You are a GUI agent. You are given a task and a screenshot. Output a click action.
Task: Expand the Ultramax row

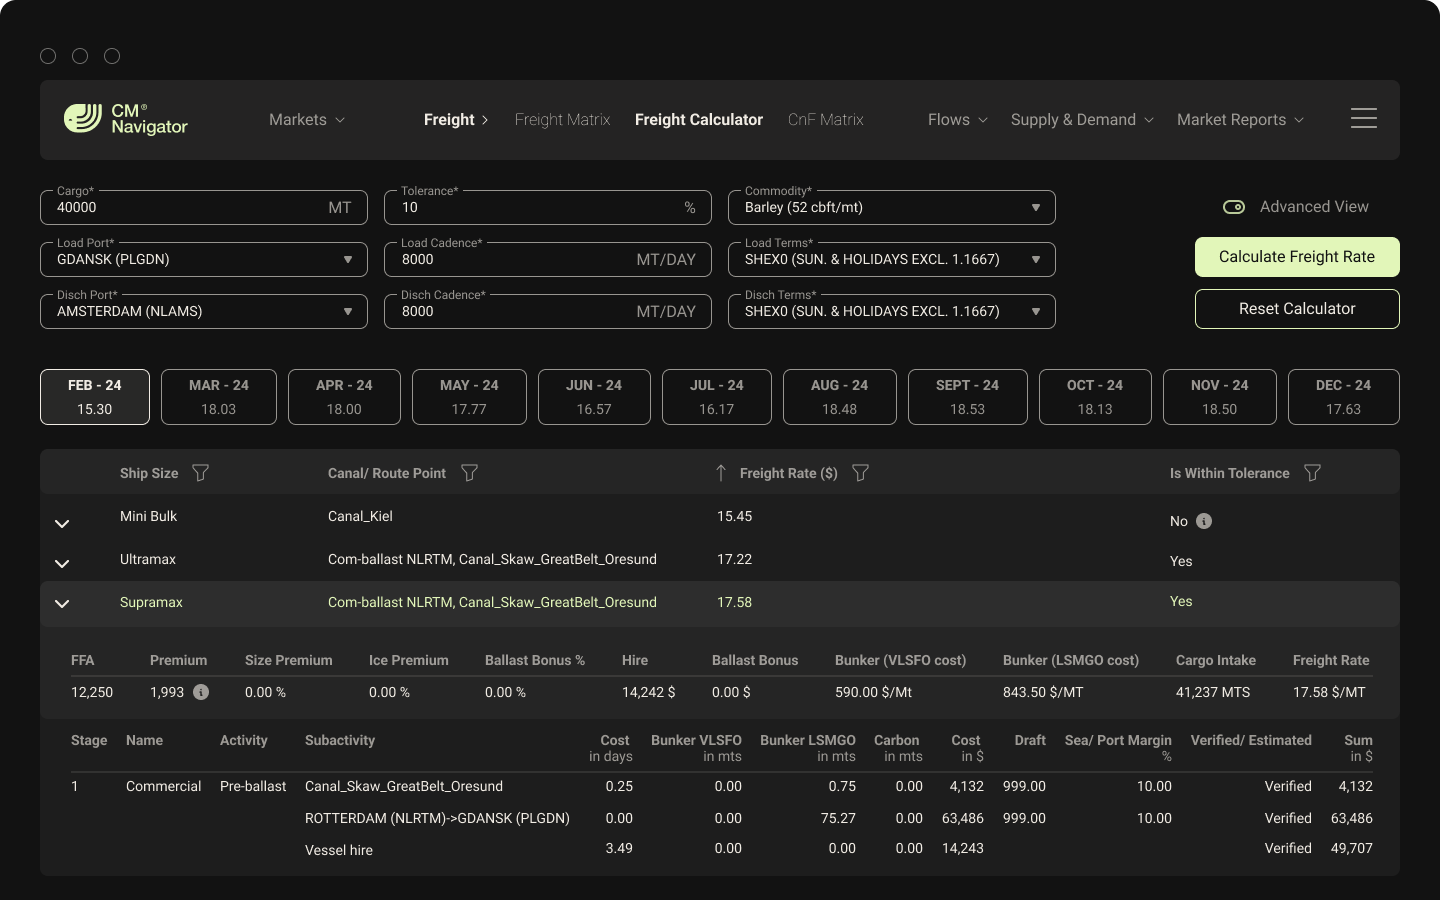pyautogui.click(x=61, y=563)
